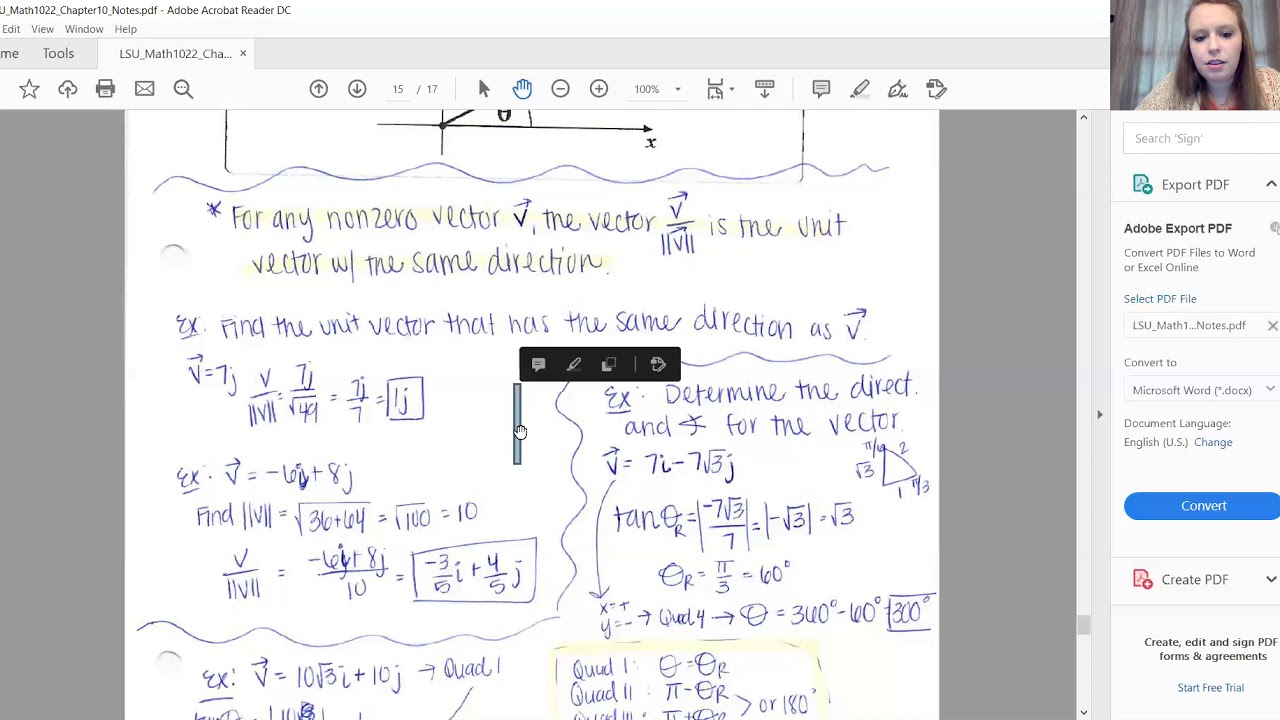Expand fit page dropdown arrow
The image size is (1280, 720).
point(731,90)
